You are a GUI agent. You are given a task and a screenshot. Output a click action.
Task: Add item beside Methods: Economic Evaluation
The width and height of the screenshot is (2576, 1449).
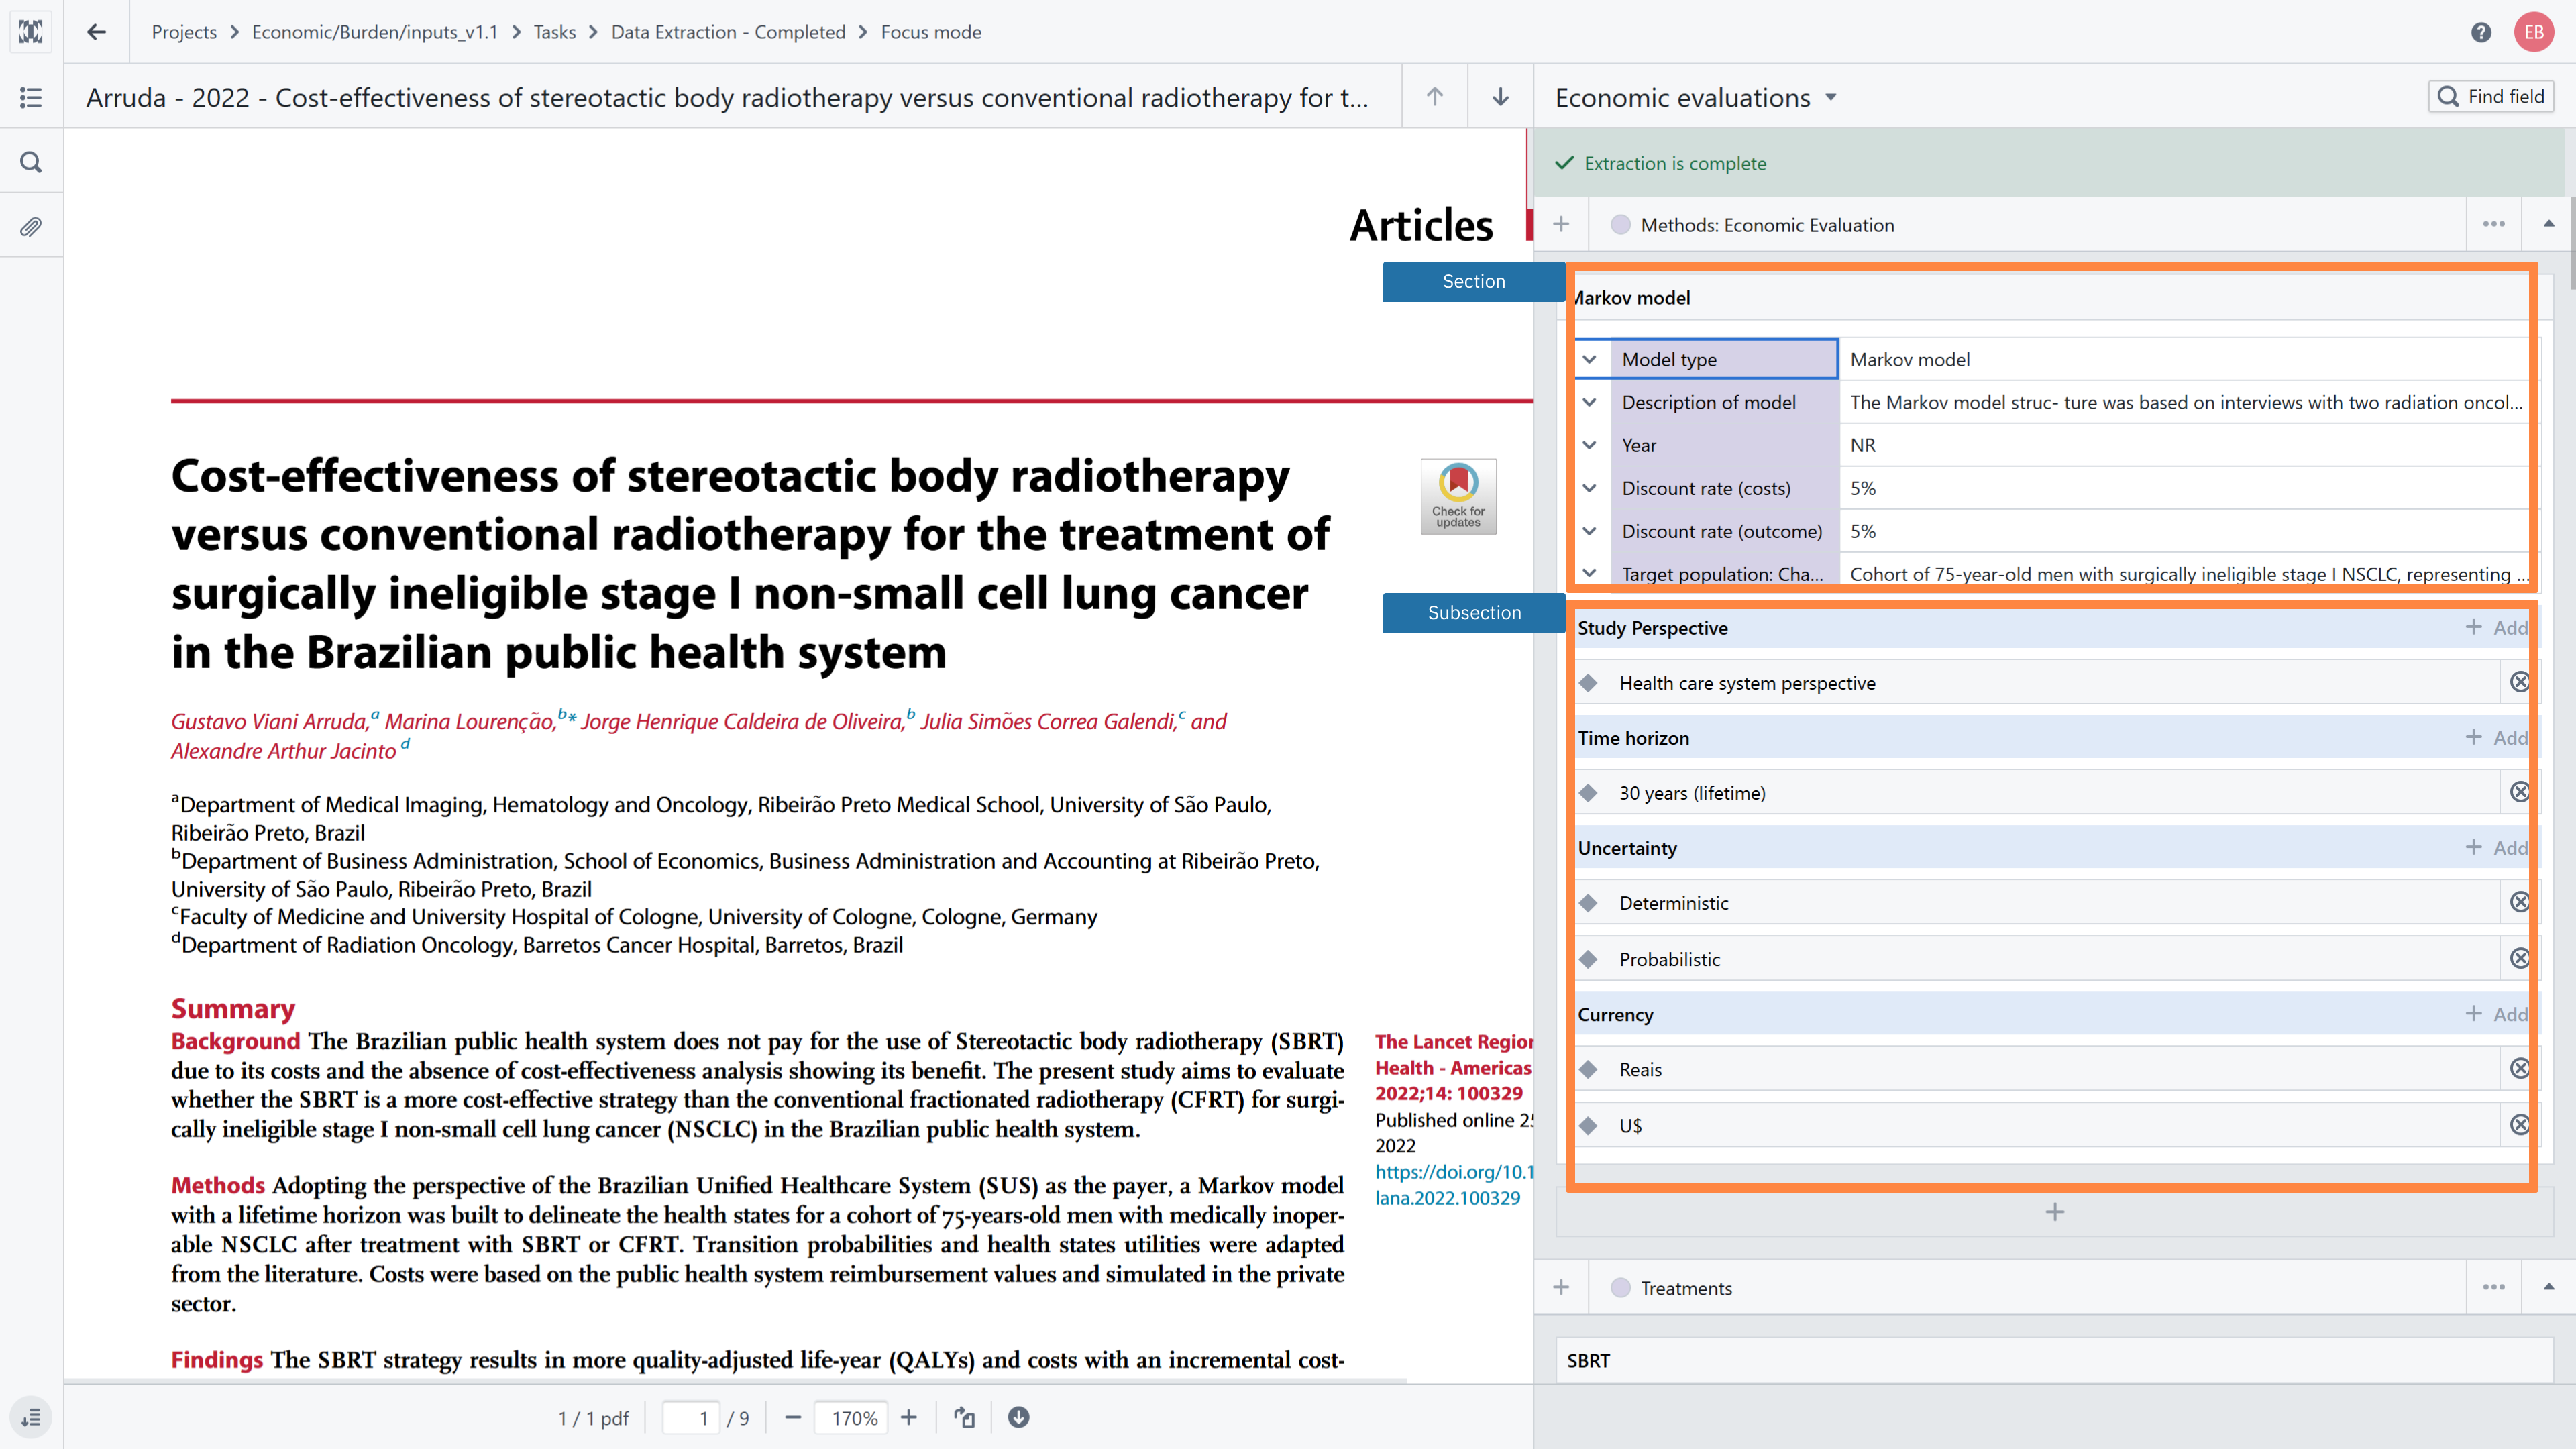click(1561, 225)
